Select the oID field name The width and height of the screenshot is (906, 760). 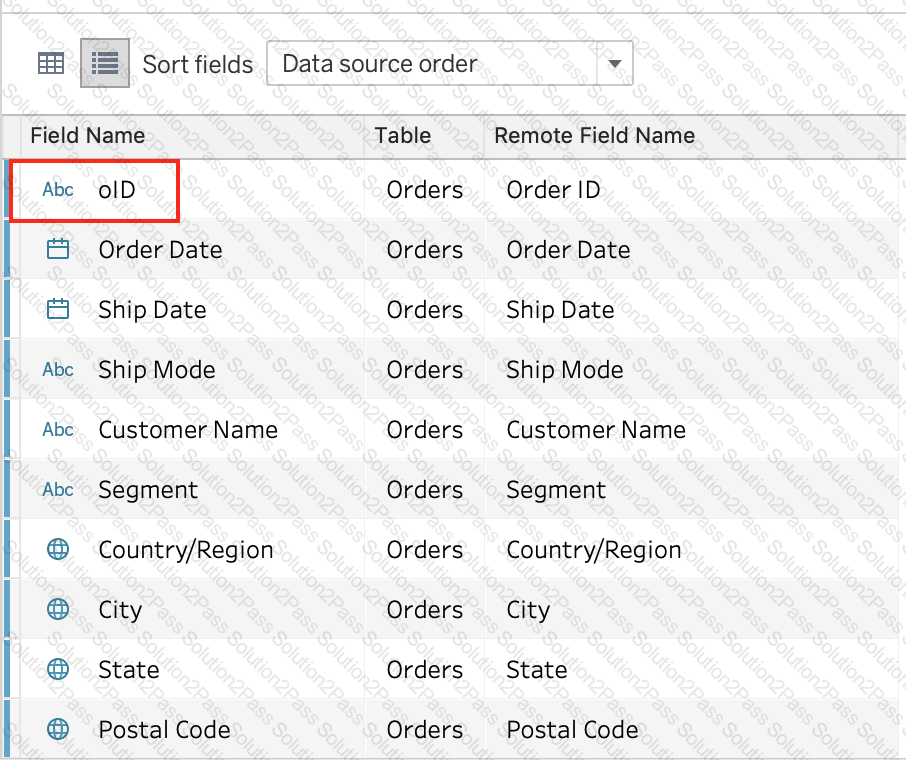coord(117,190)
